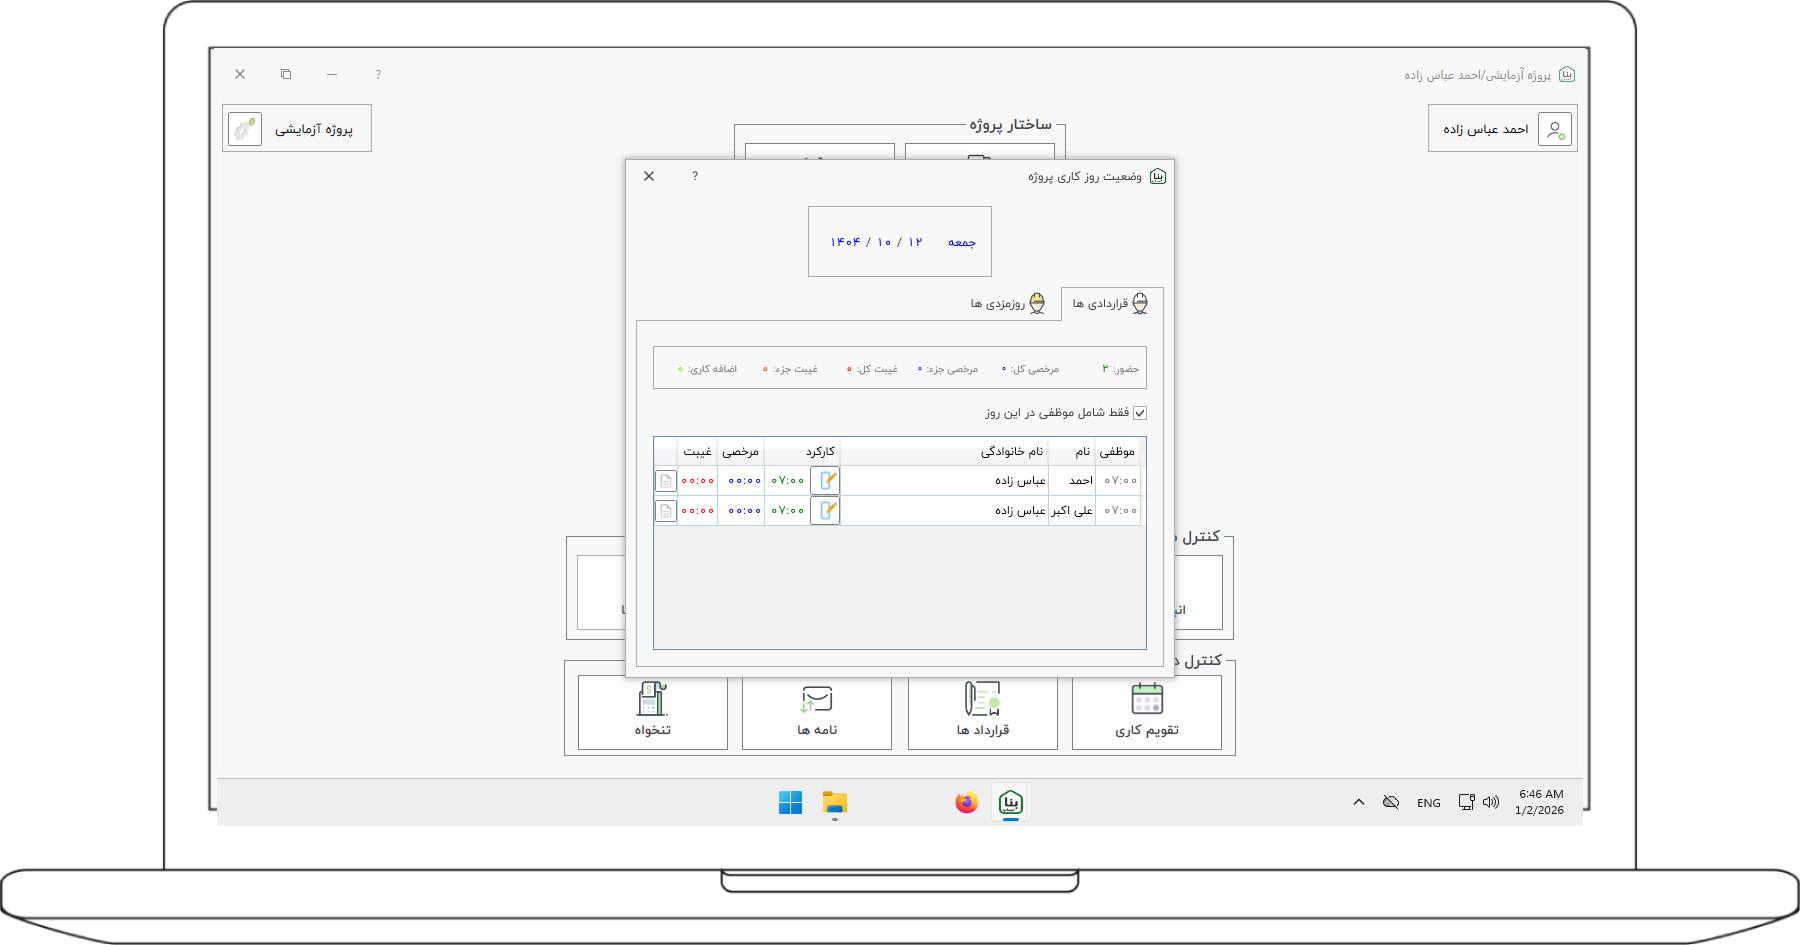Switch to the روزمزدی ها tab
Screen dimensions: 1800x945
coord(1007,304)
